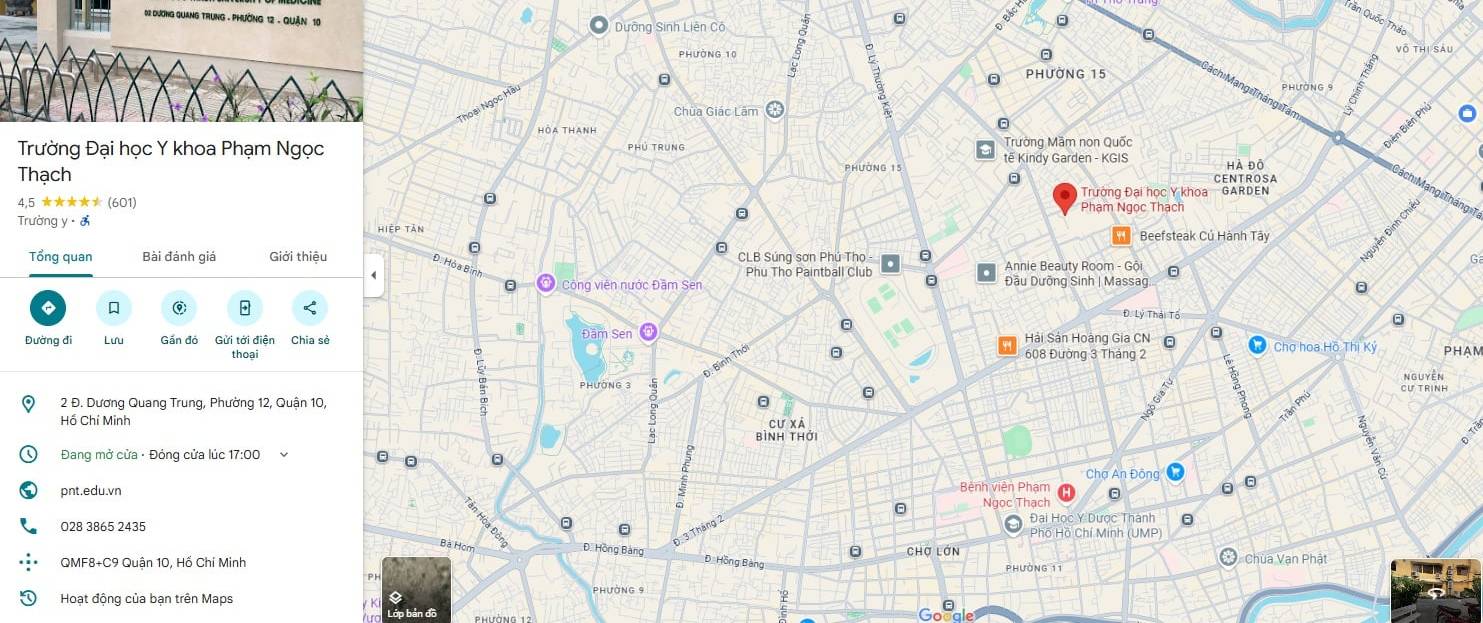Click the CƯ XÁ BÌNH THỚI map label
The width and height of the screenshot is (1483, 623).
tap(786, 430)
